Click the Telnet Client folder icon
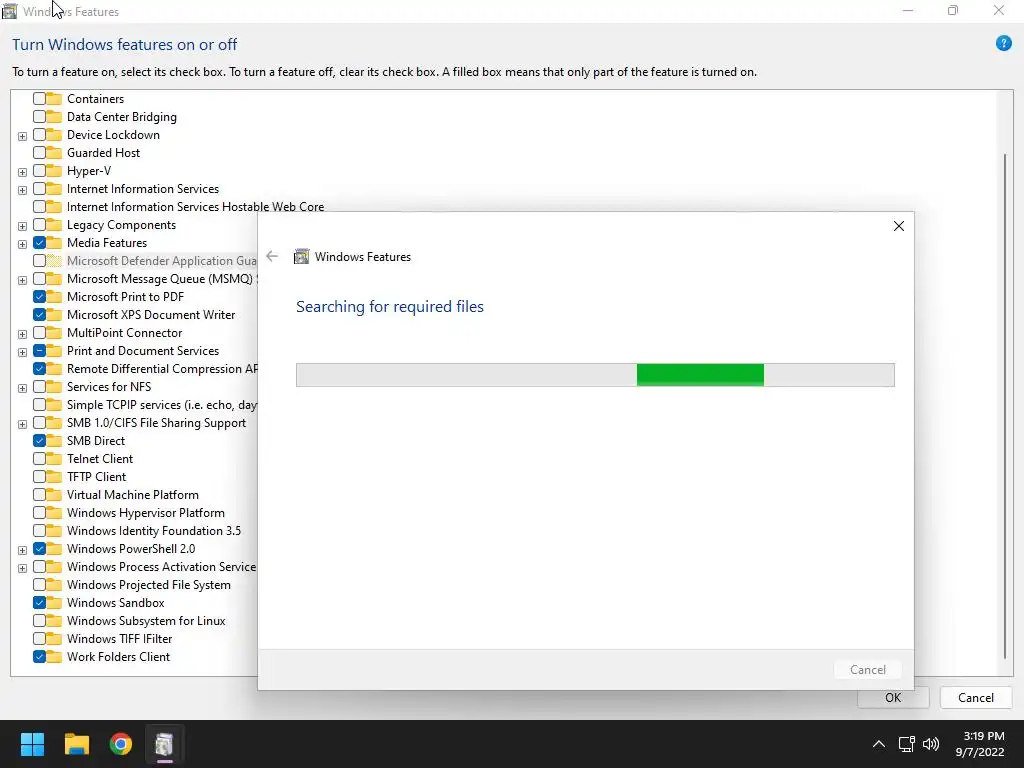This screenshot has height=768, width=1024. pos(54,458)
